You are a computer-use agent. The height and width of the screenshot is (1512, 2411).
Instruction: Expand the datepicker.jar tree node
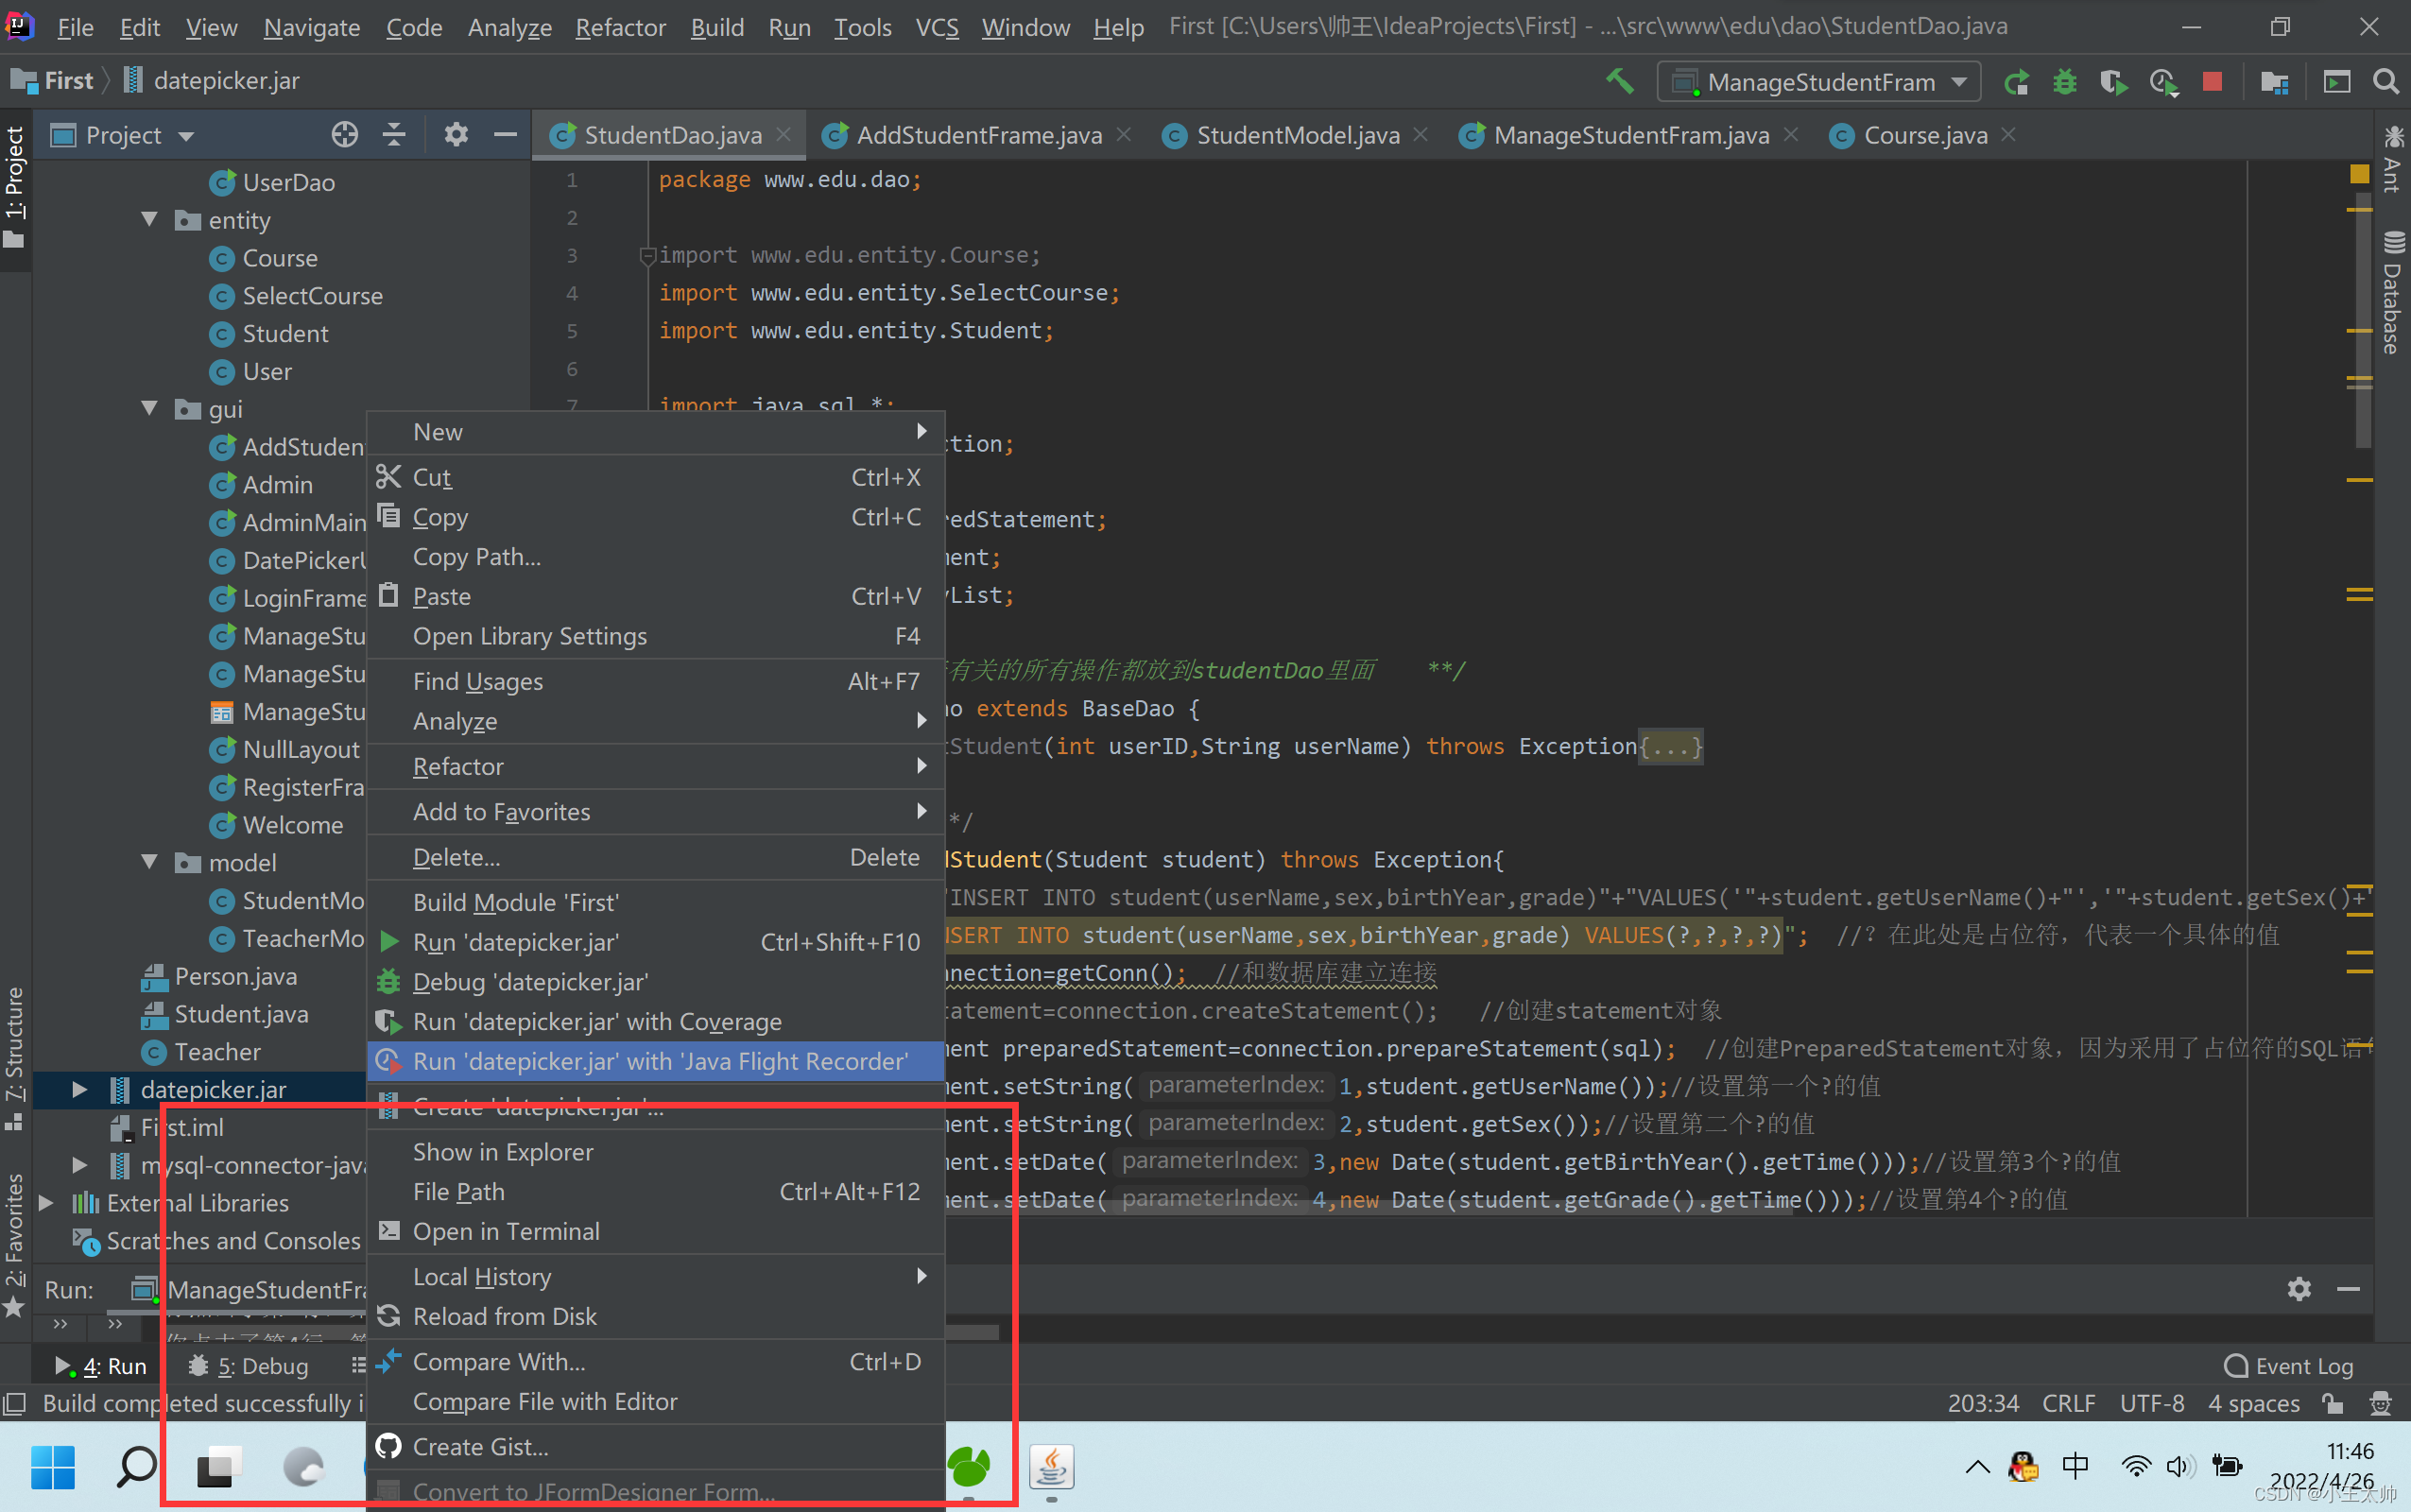[80, 1089]
